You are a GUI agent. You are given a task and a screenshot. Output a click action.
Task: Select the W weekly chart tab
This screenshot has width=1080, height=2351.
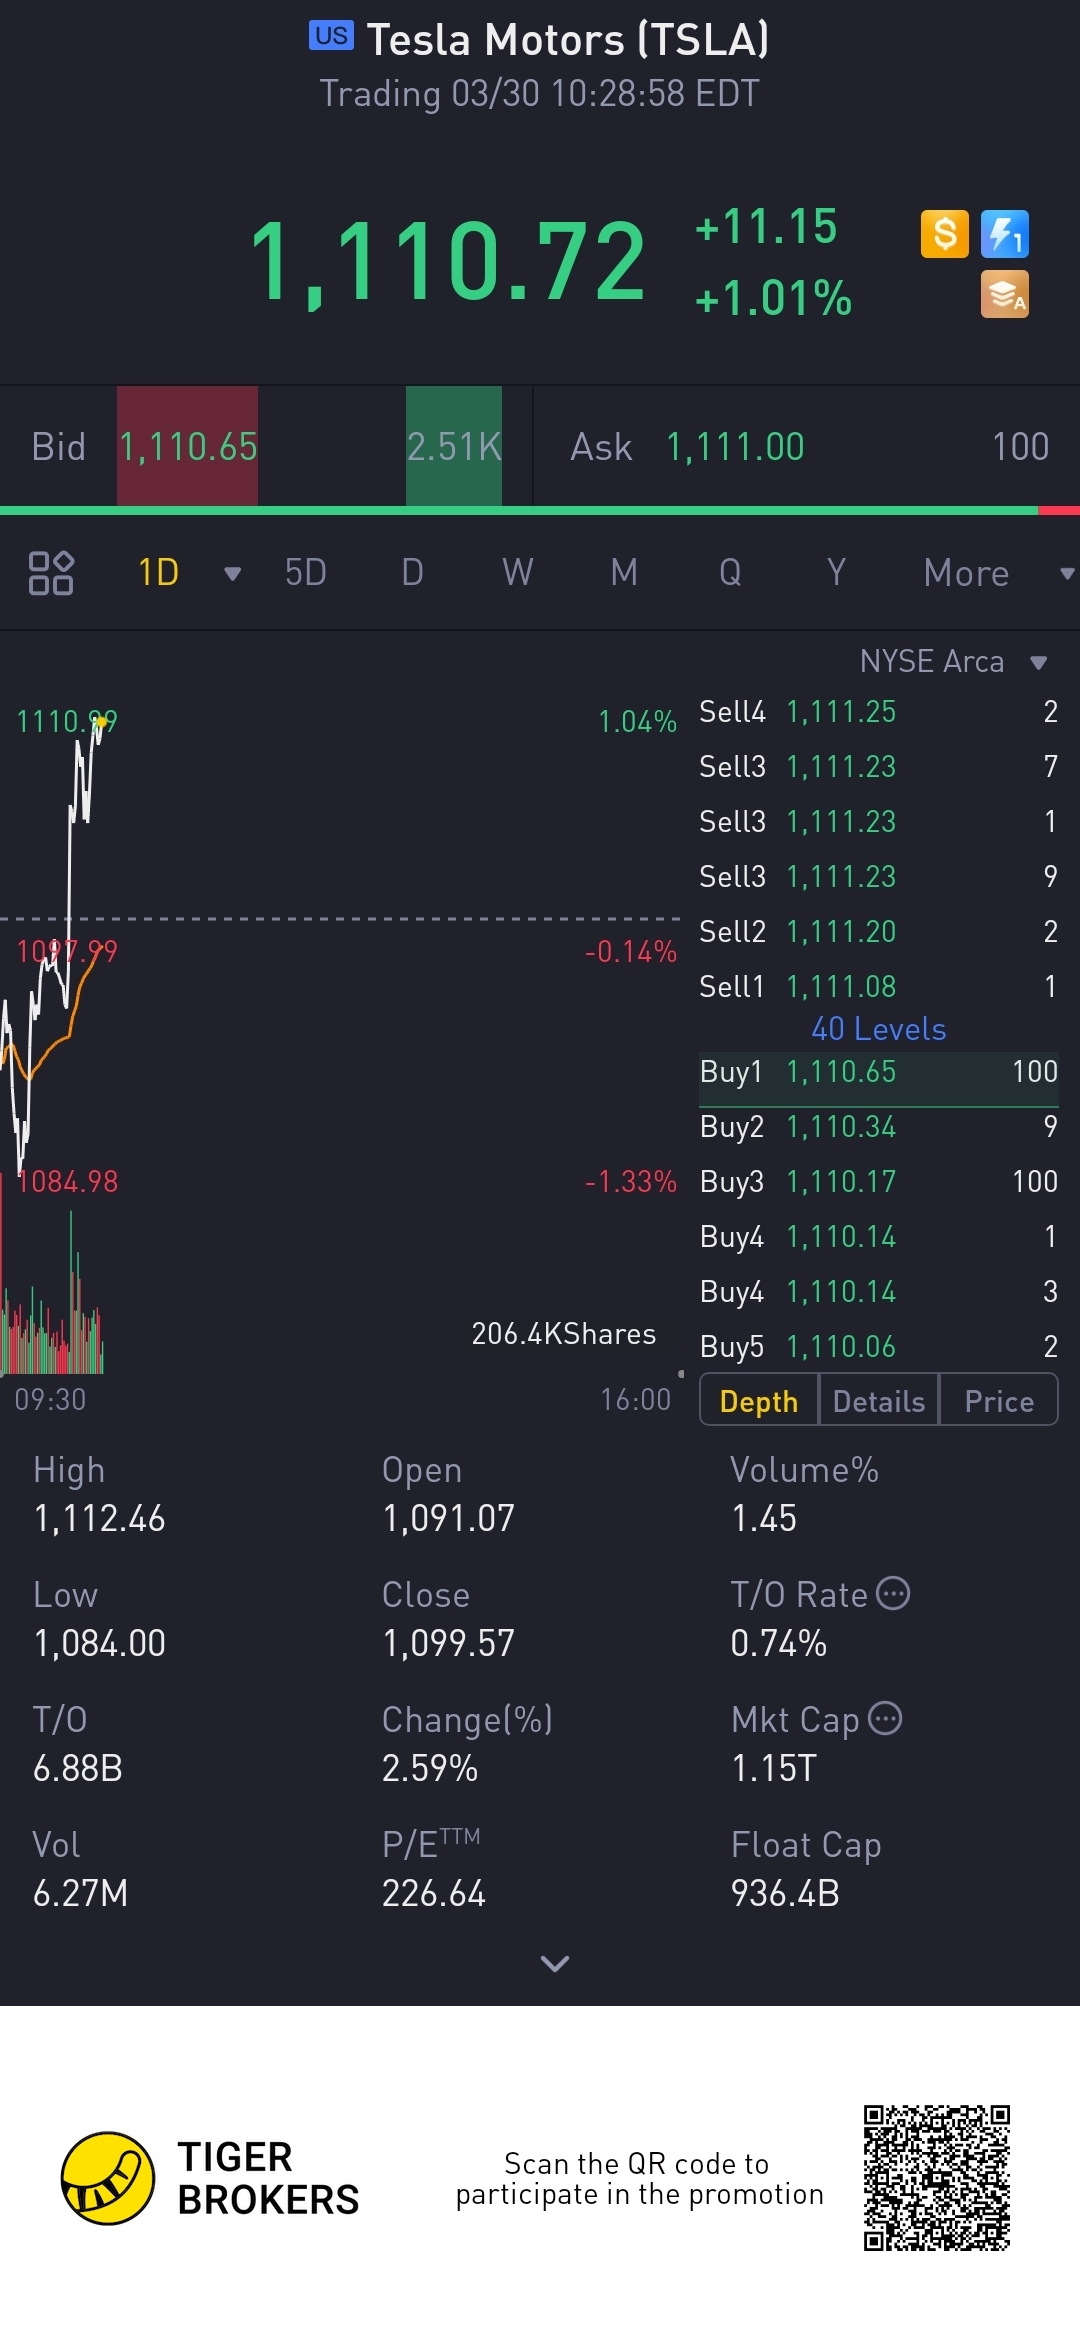(517, 573)
